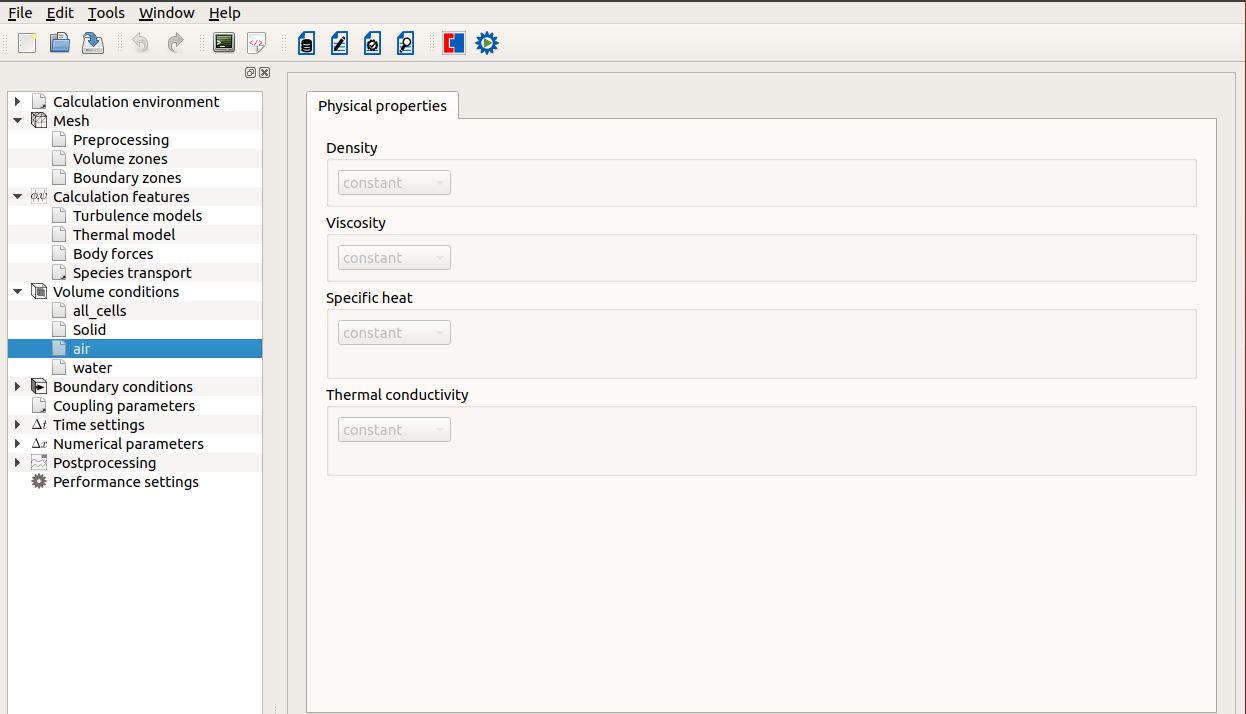Image resolution: width=1246 pixels, height=714 pixels.
Task: Float the side panel with undock button
Action: tap(250, 73)
